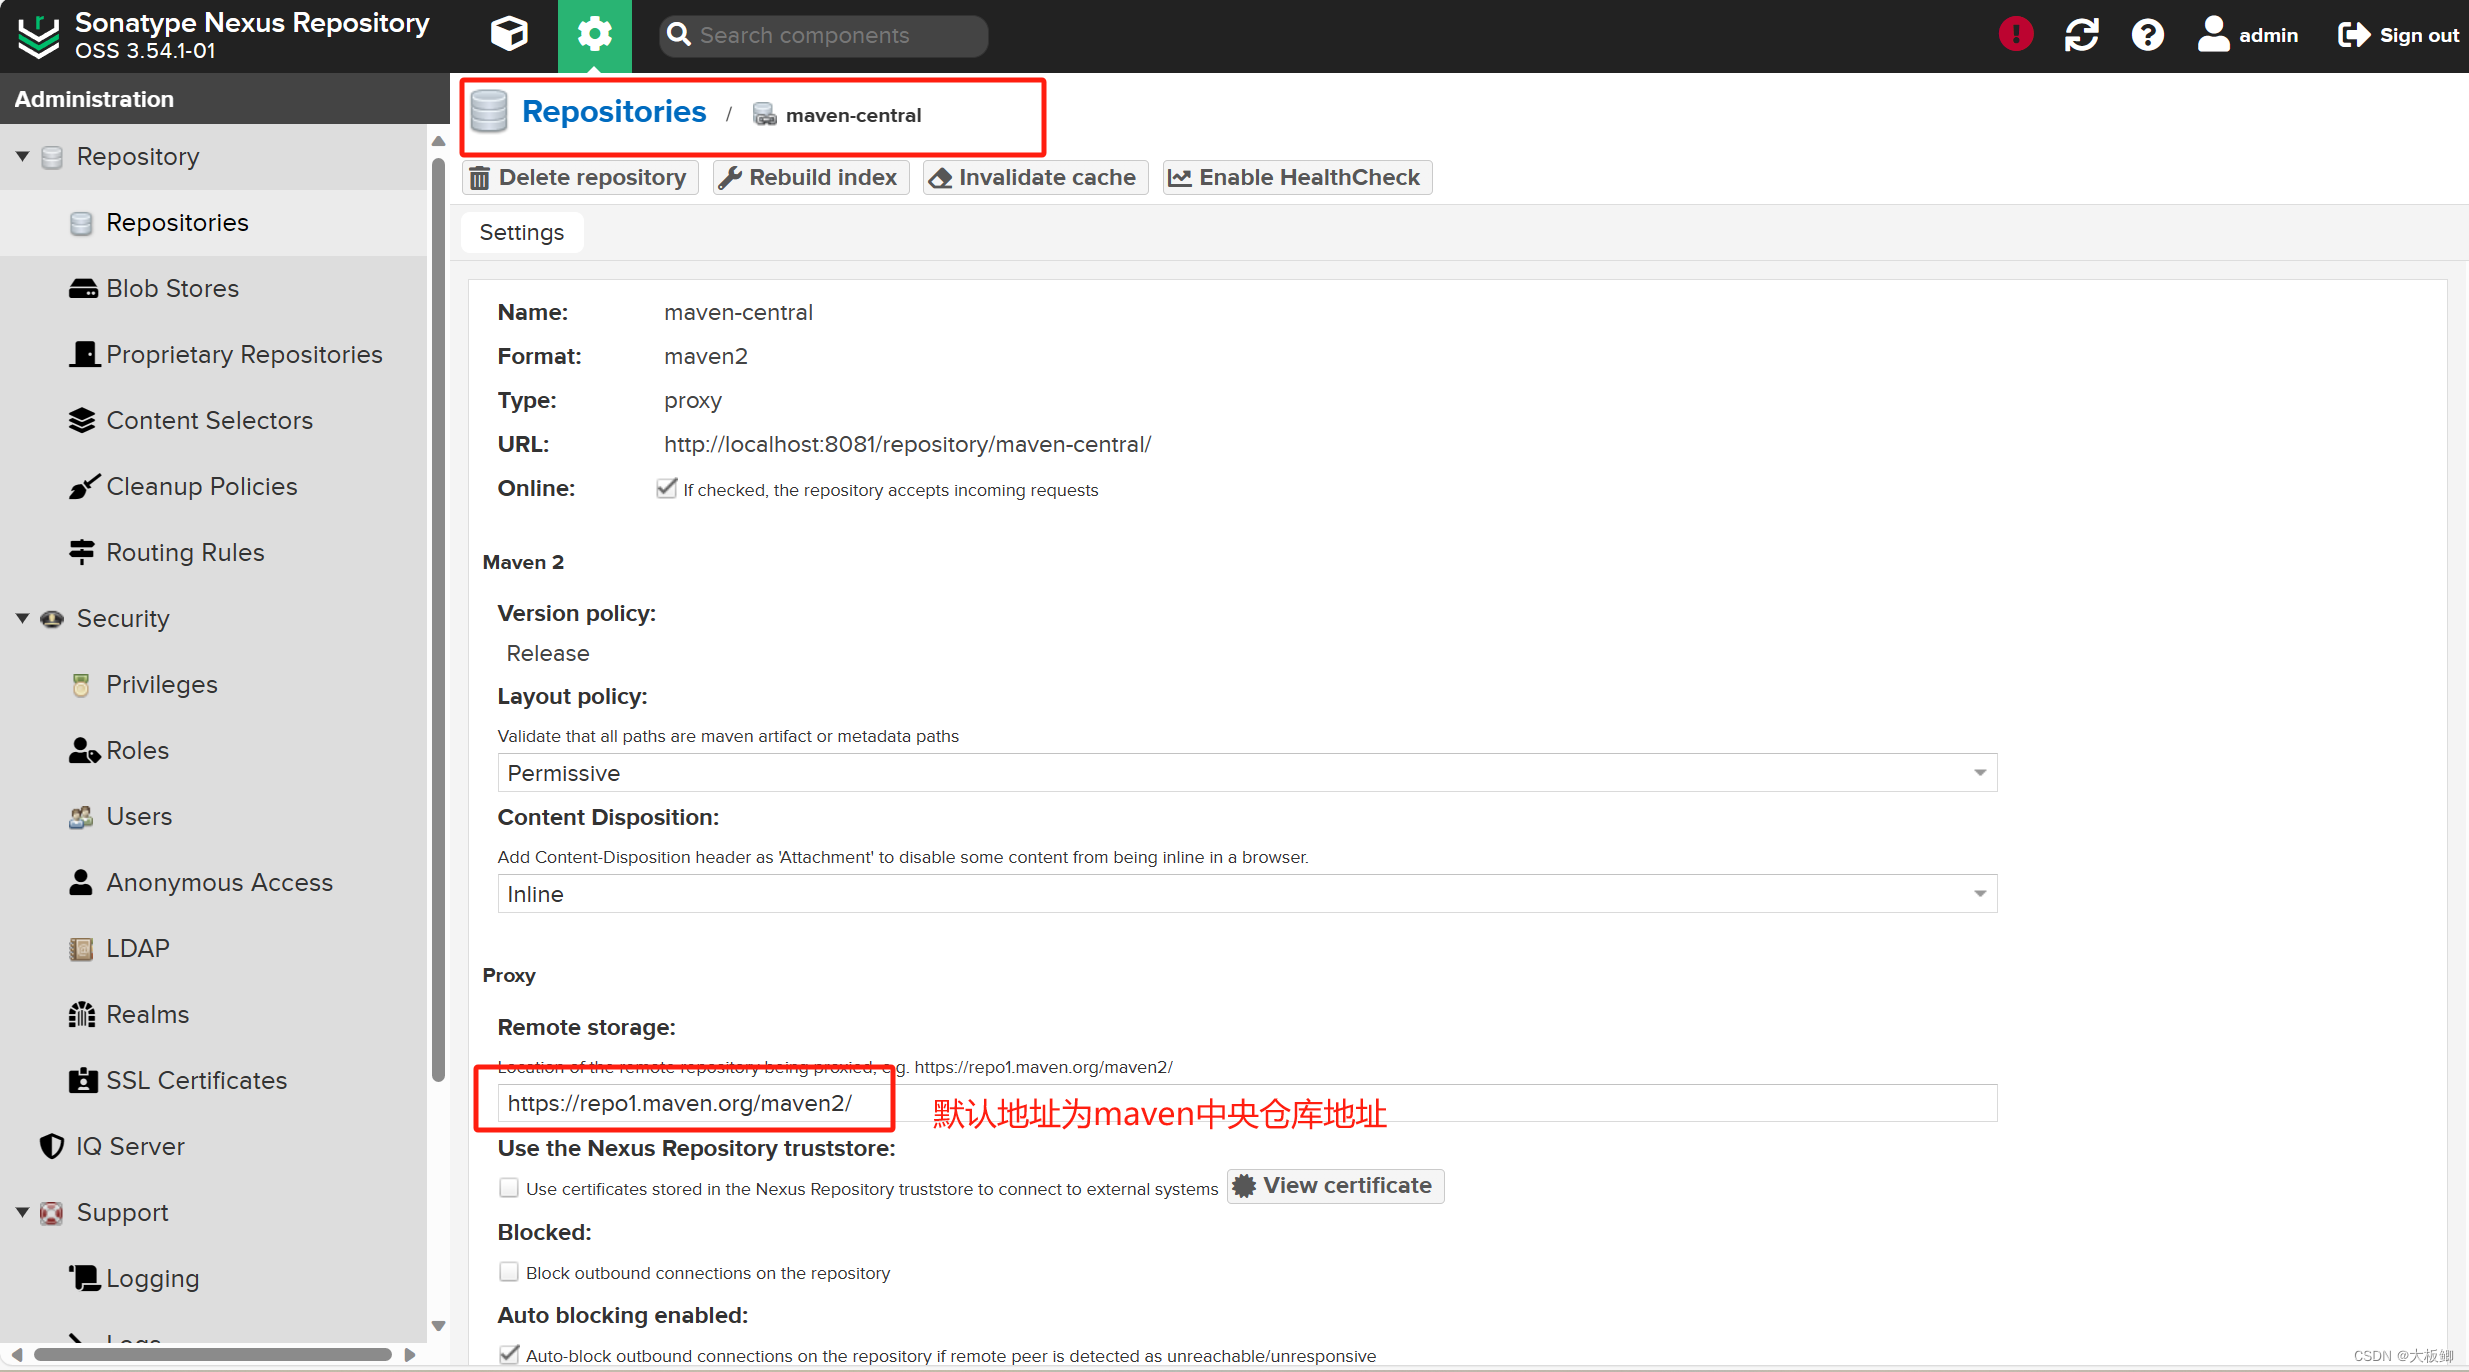Click the Sonatype Nexus logo

pos(39,36)
